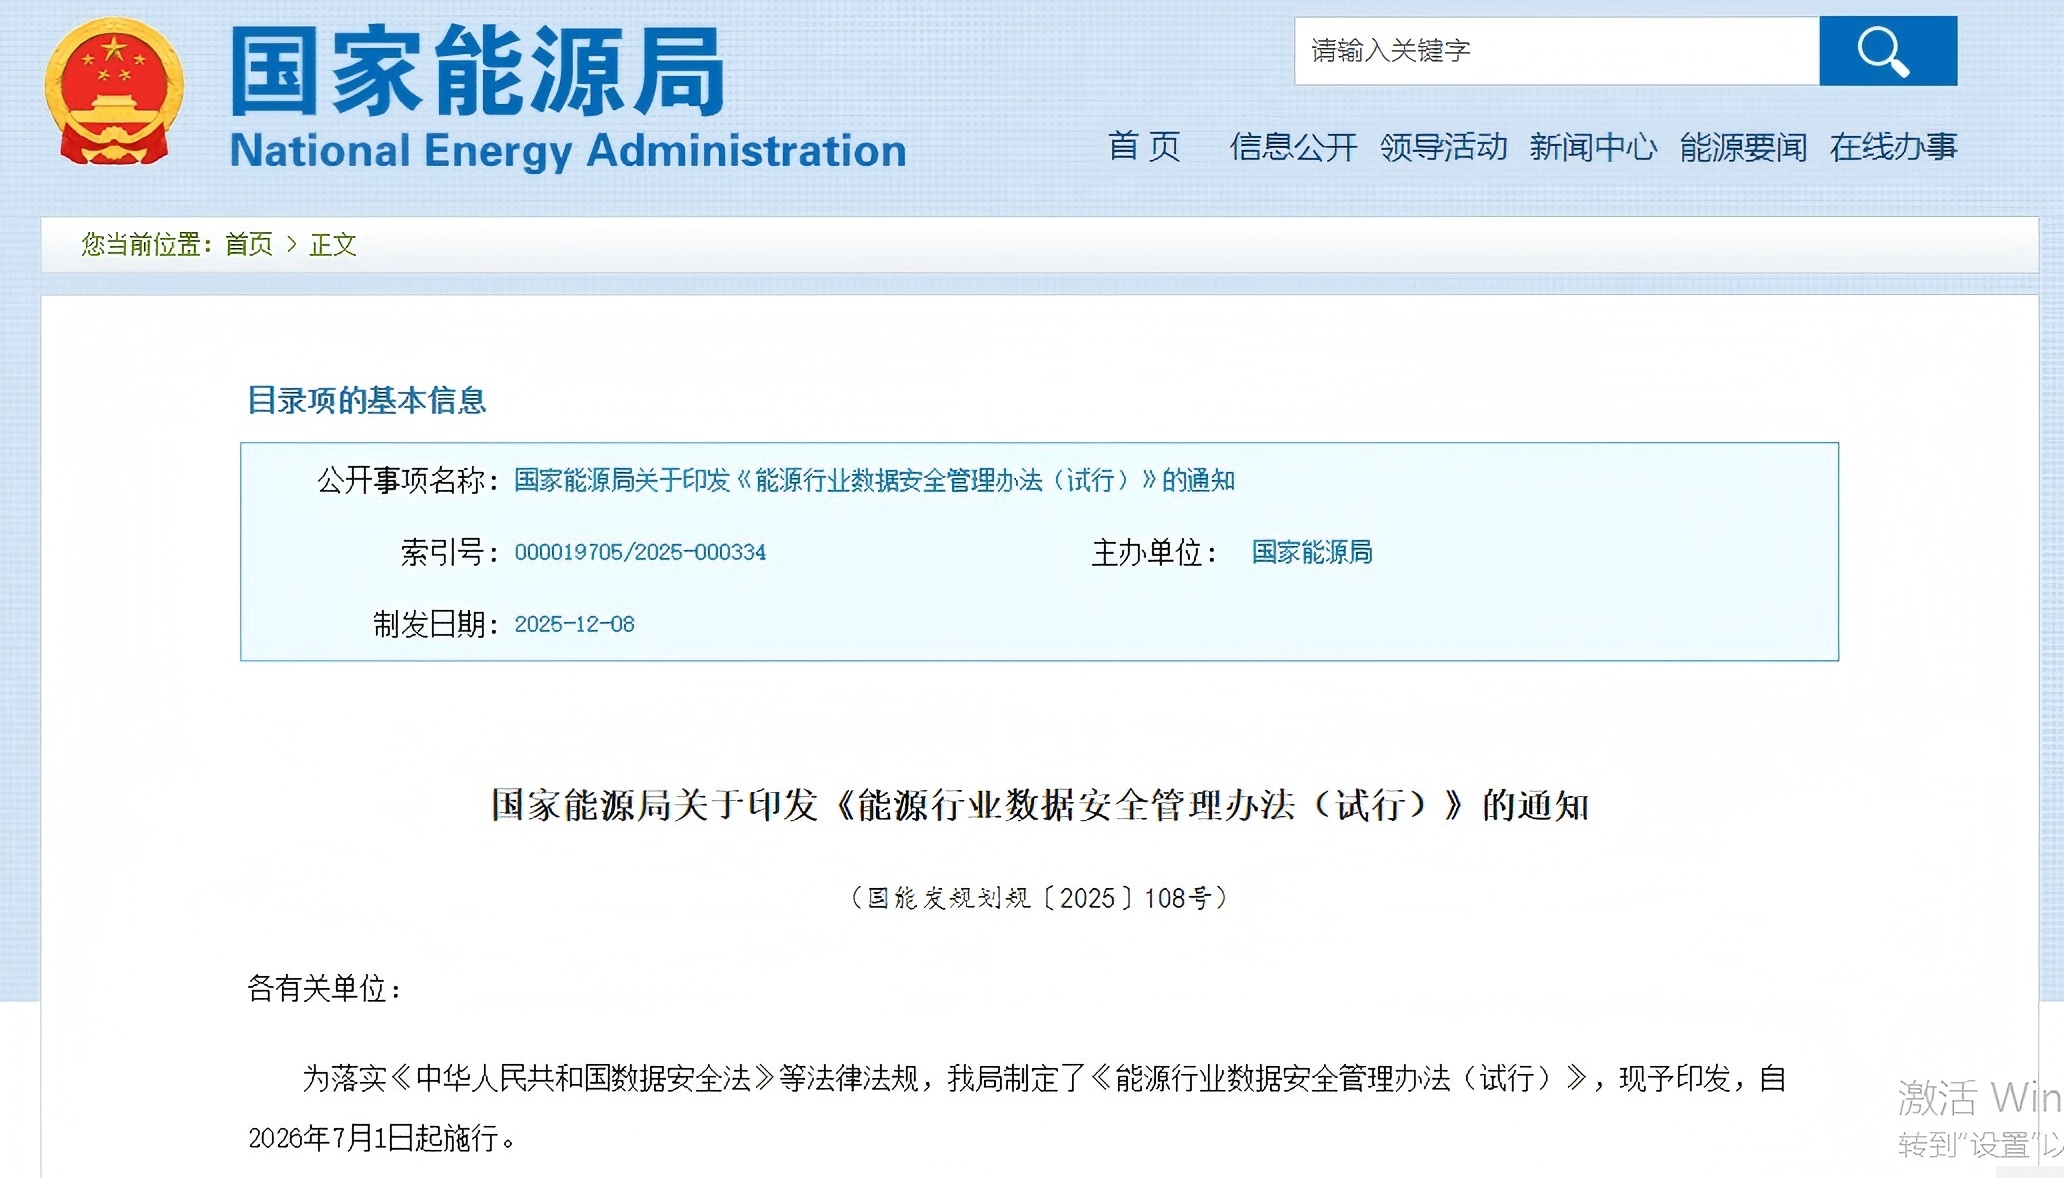This screenshot has width=2064, height=1178.
Task: Click the 主办单位 value 国家能源局
Action: (x=1312, y=553)
